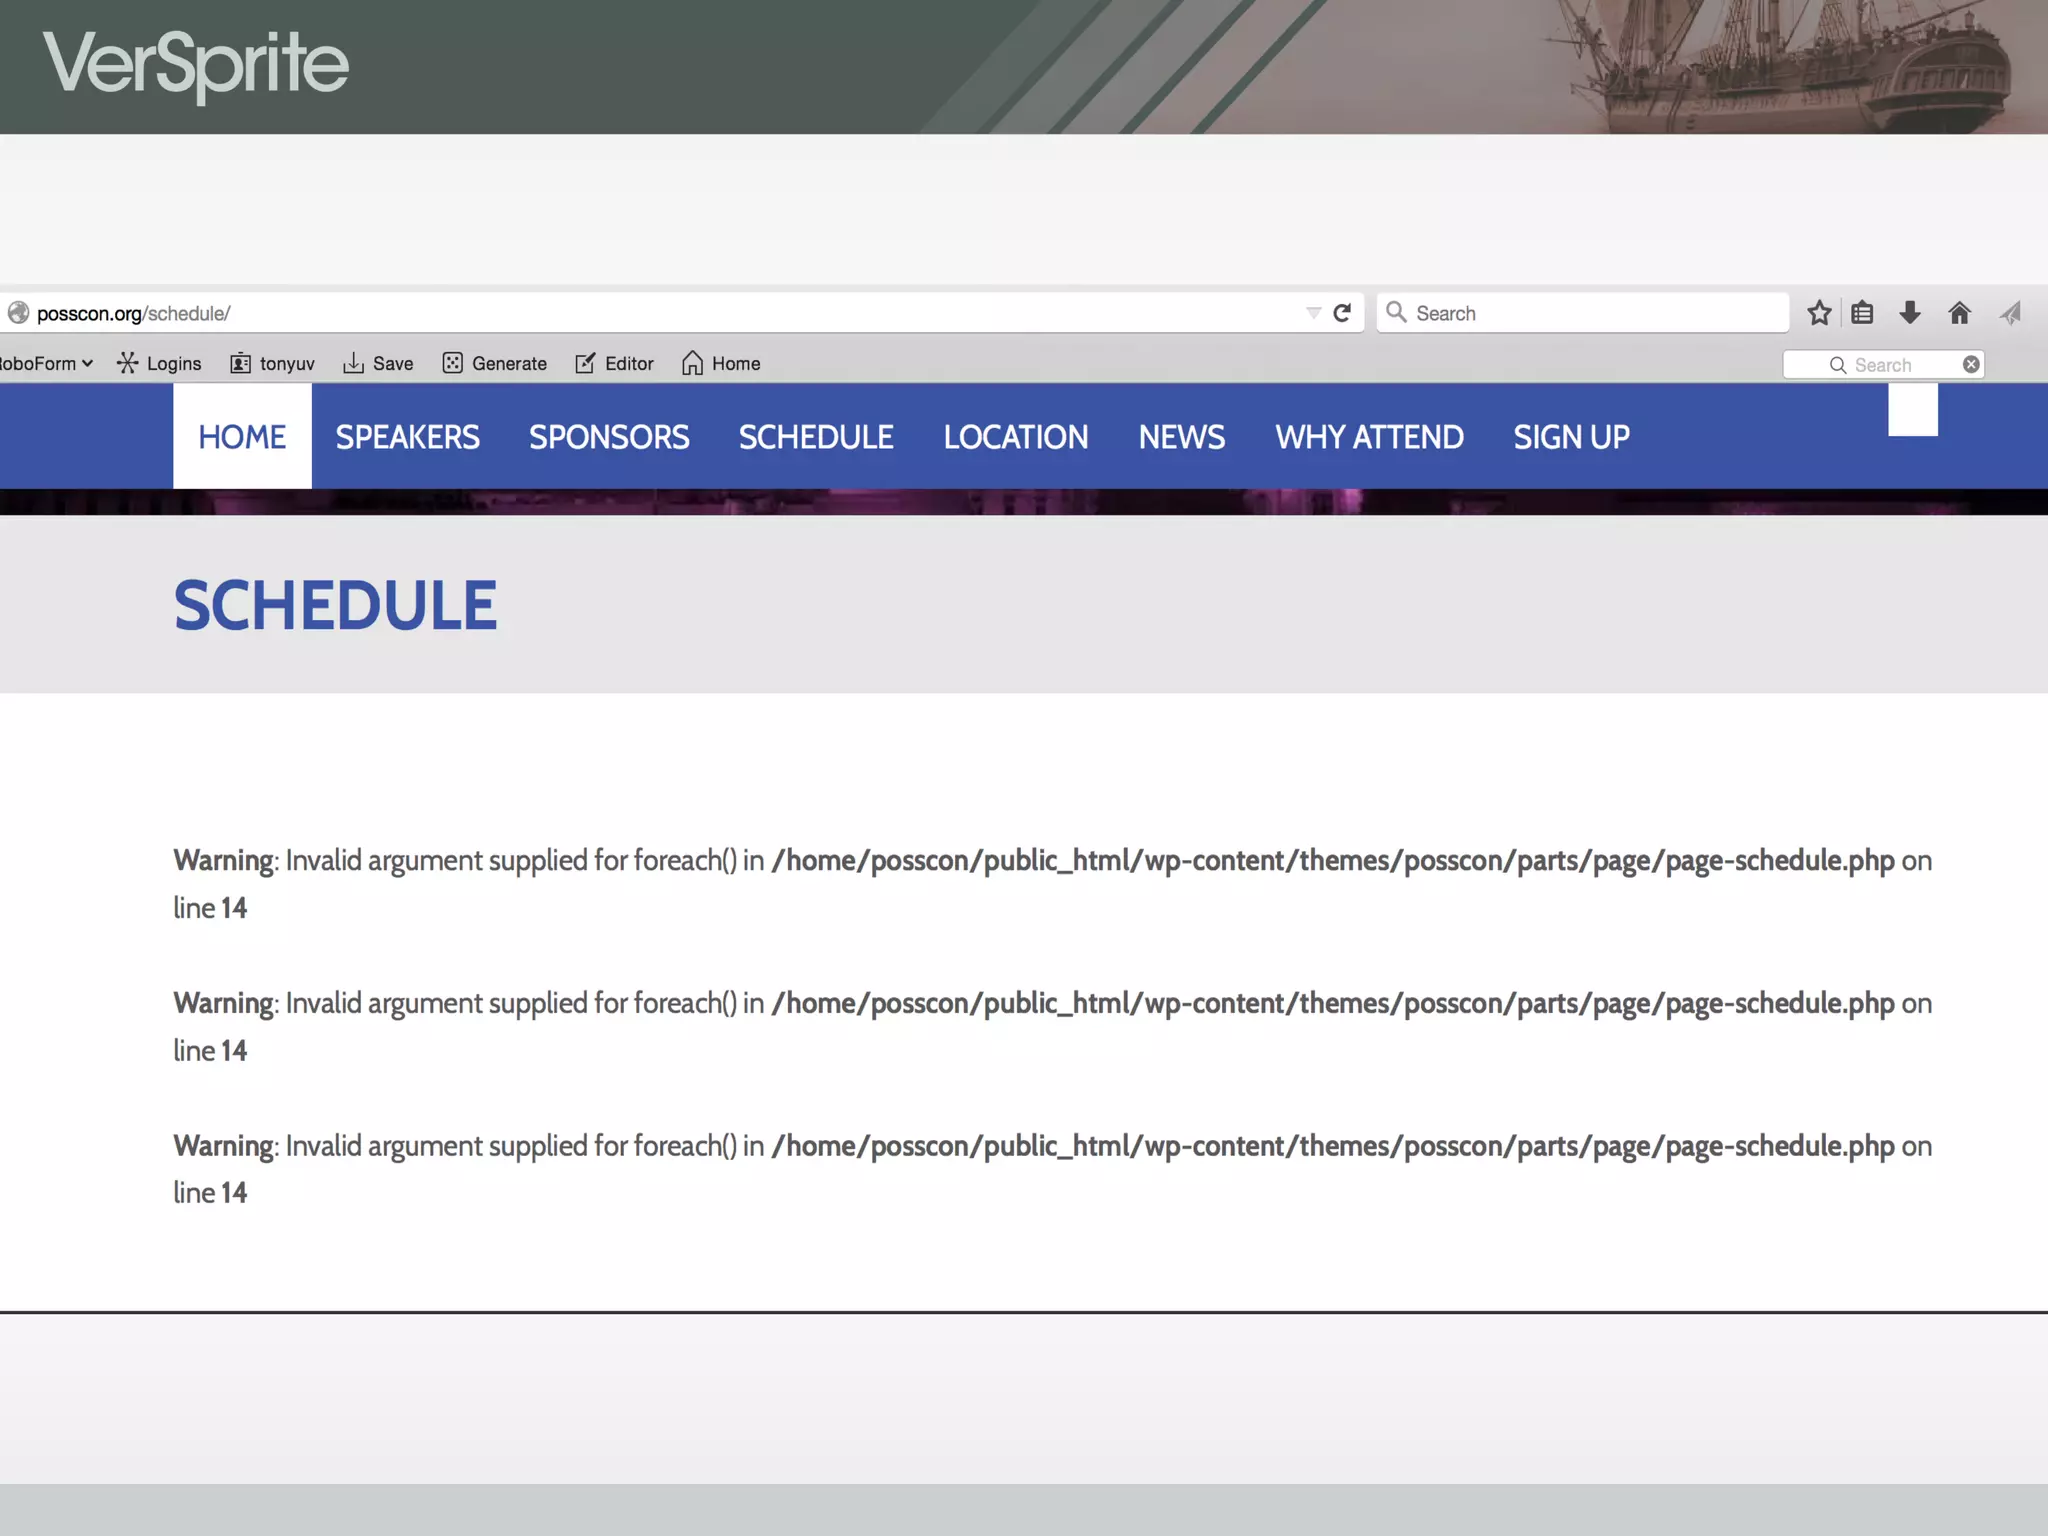Screen dimensions: 2048x1536
Task: Click the WHY ATTEND nav link
Action: click(1369, 437)
